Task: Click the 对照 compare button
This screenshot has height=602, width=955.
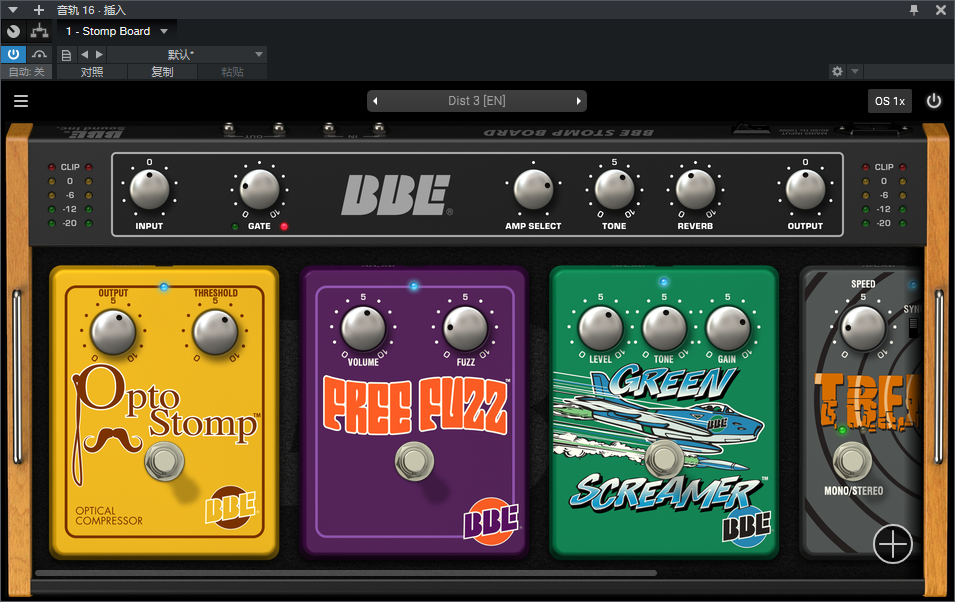Action: [92, 72]
